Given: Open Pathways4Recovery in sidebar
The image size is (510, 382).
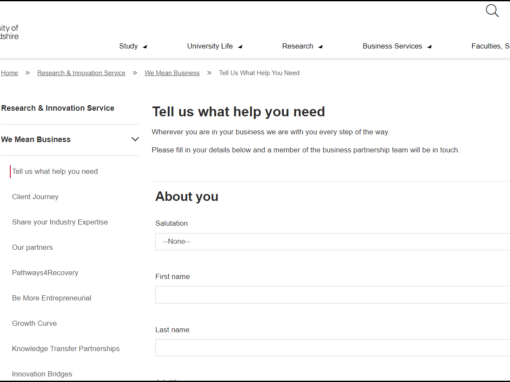Looking at the screenshot, I should pyautogui.click(x=45, y=273).
